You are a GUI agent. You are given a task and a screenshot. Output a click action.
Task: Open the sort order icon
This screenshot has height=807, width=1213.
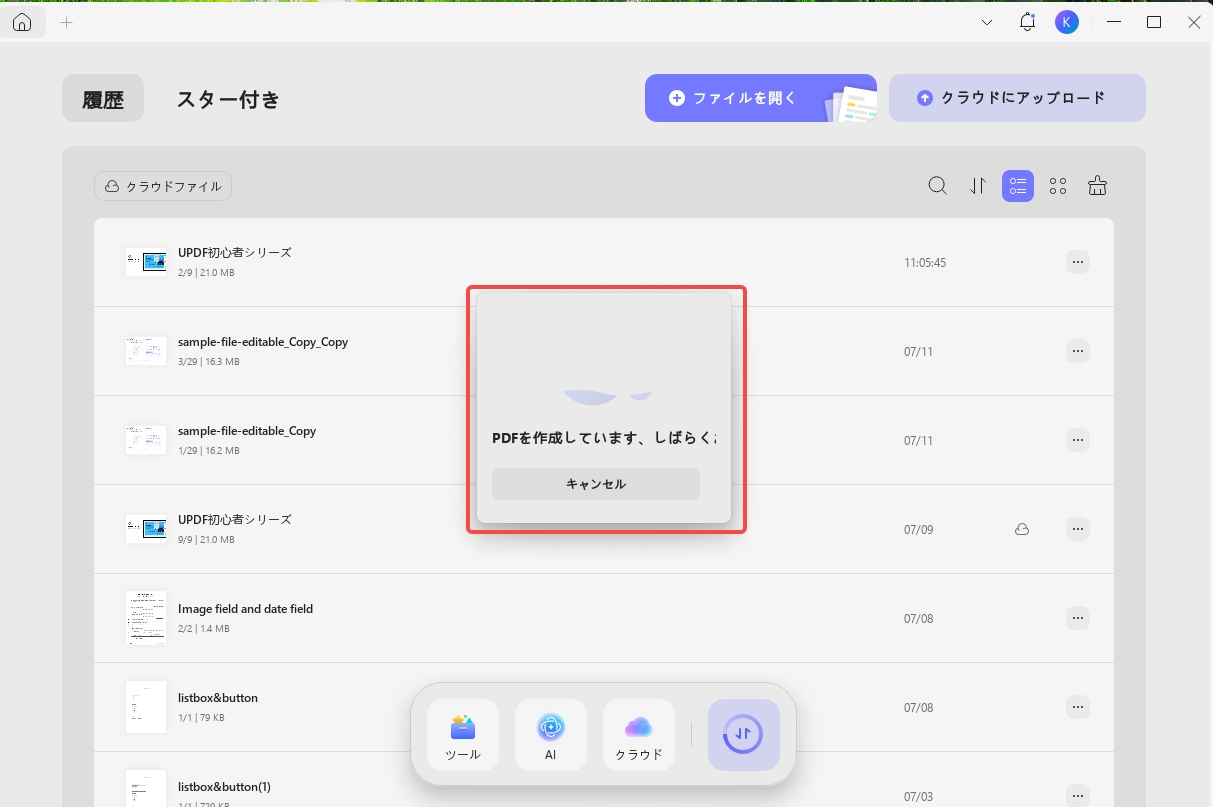(x=978, y=186)
